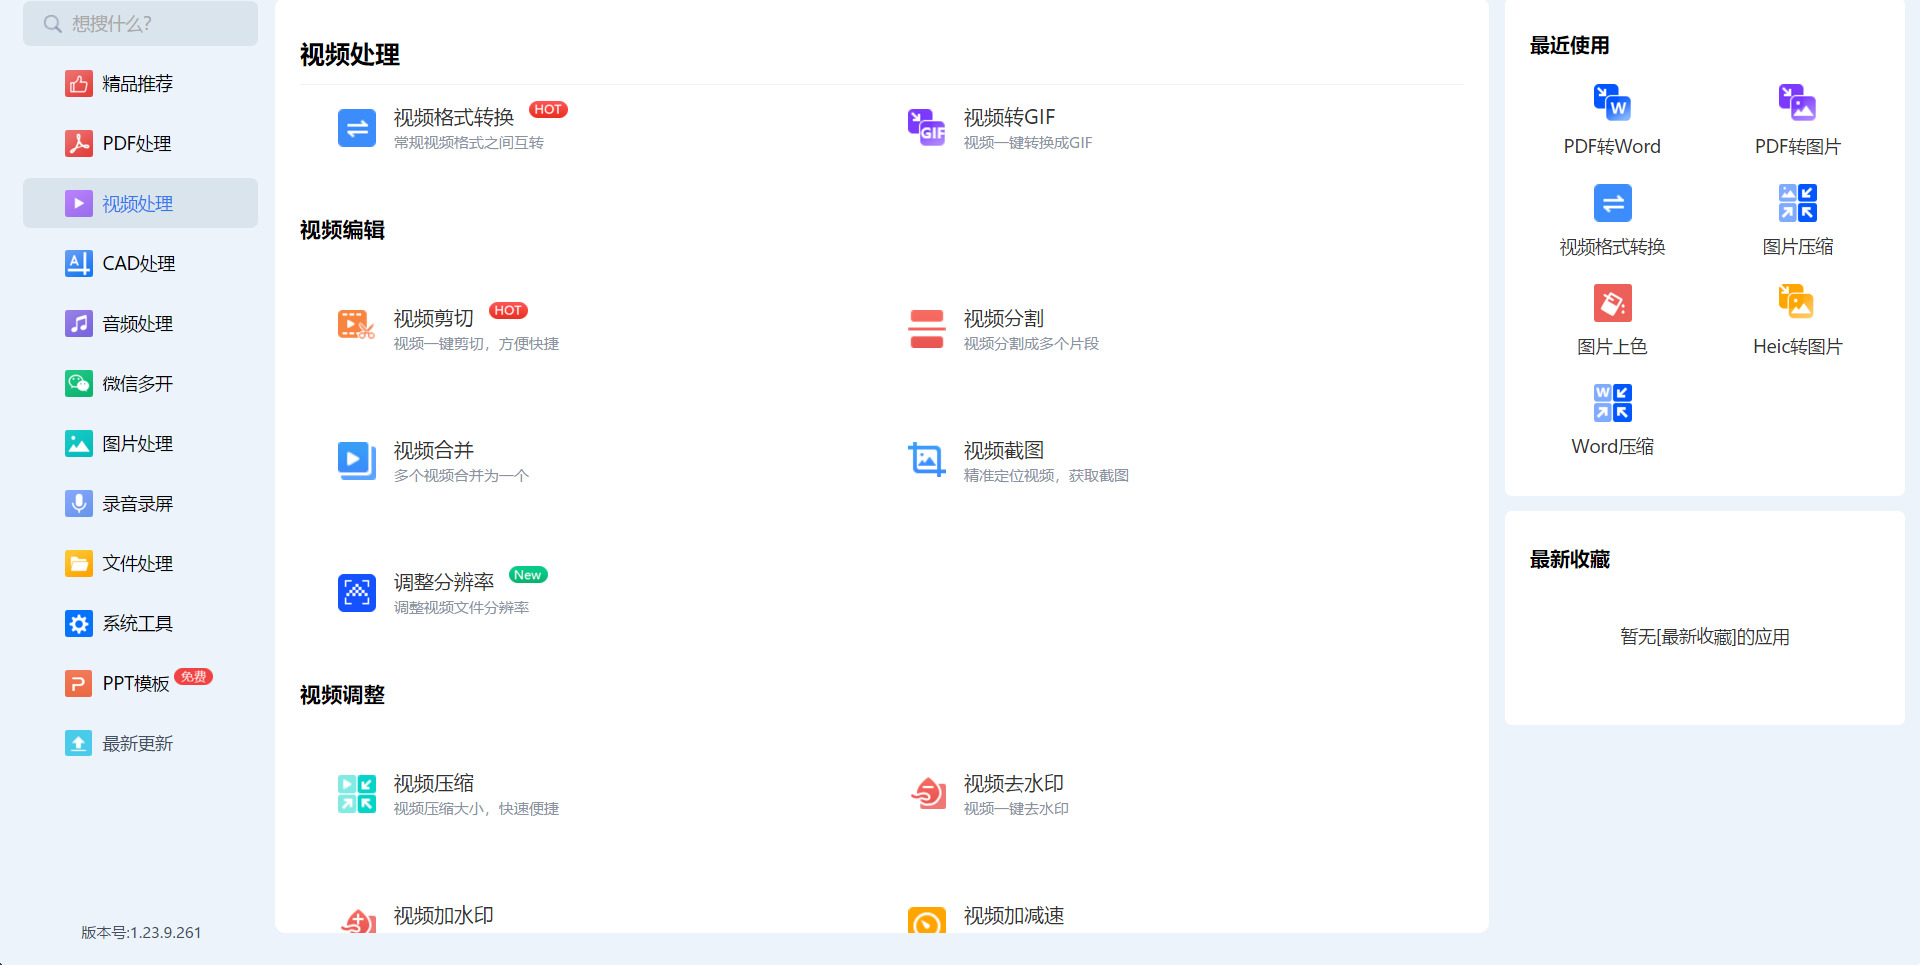Select the 视频处理 sidebar category
Viewport: 1920px width, 965px height.
point(140,204)
